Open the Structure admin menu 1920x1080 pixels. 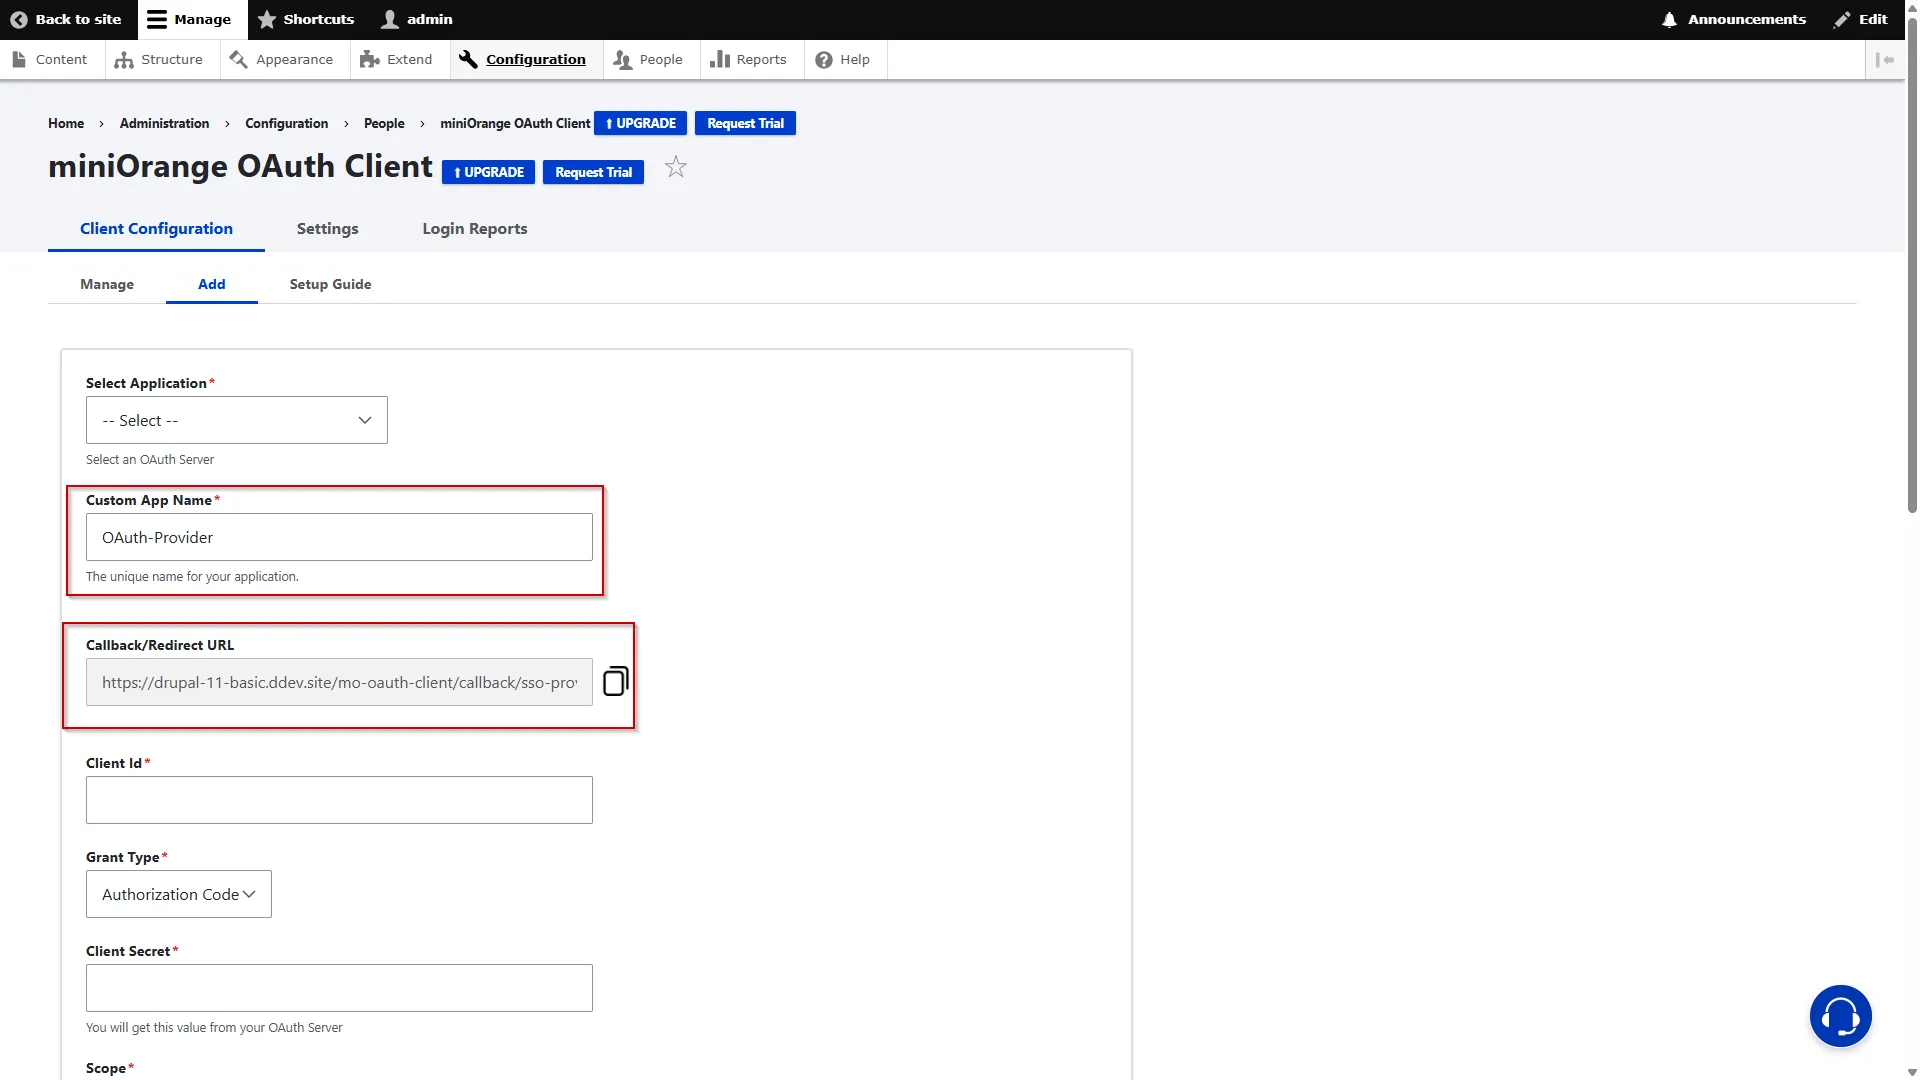click(x=158, y=59)
